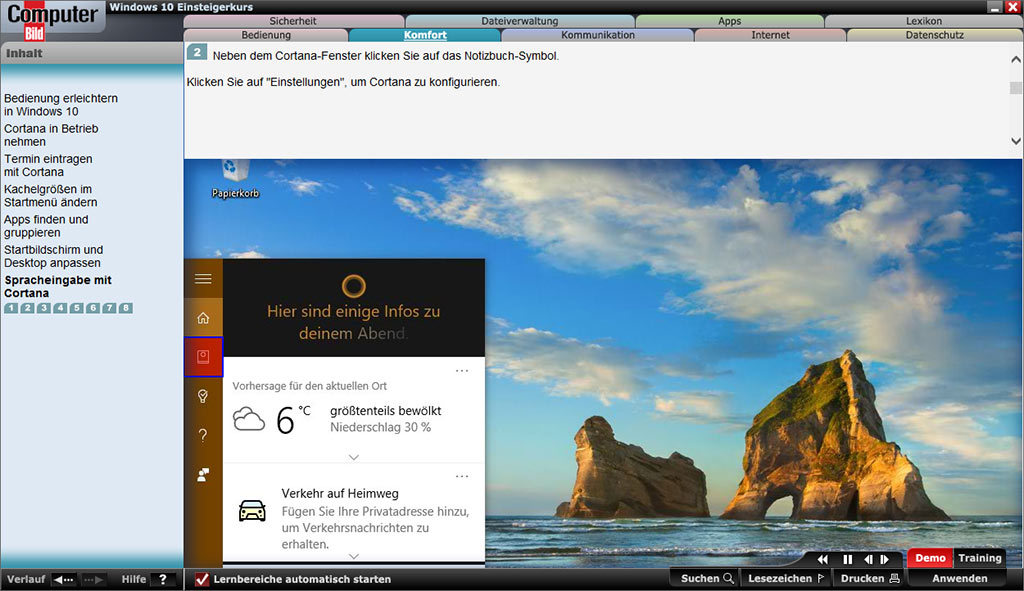This screenshot has height=591, width=1024.
Task: Open Cortana help question mark icon
Action: pos(203,435)
